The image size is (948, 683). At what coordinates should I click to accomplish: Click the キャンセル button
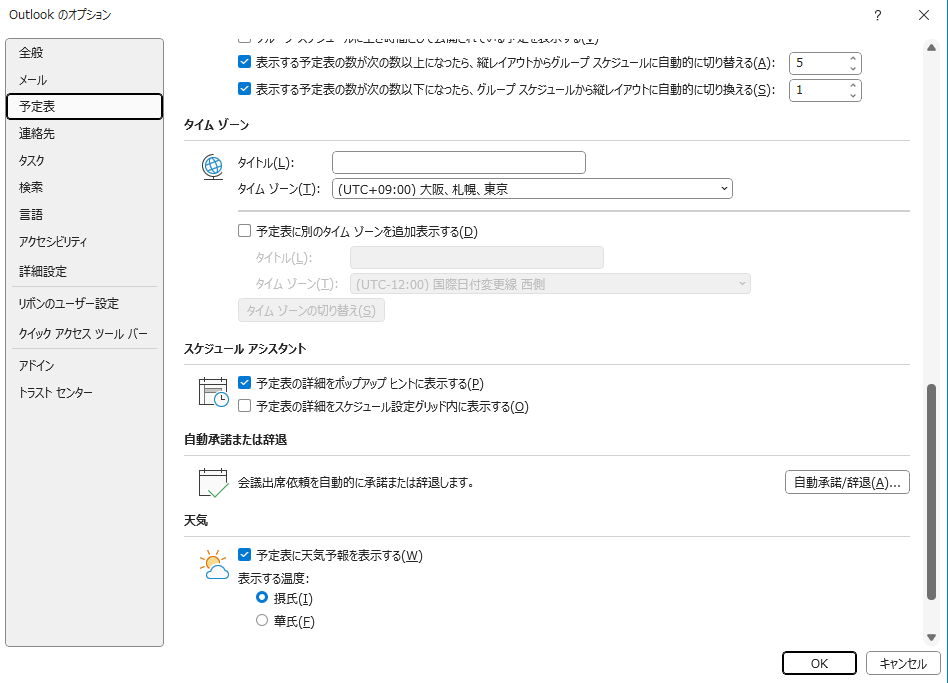903,663
